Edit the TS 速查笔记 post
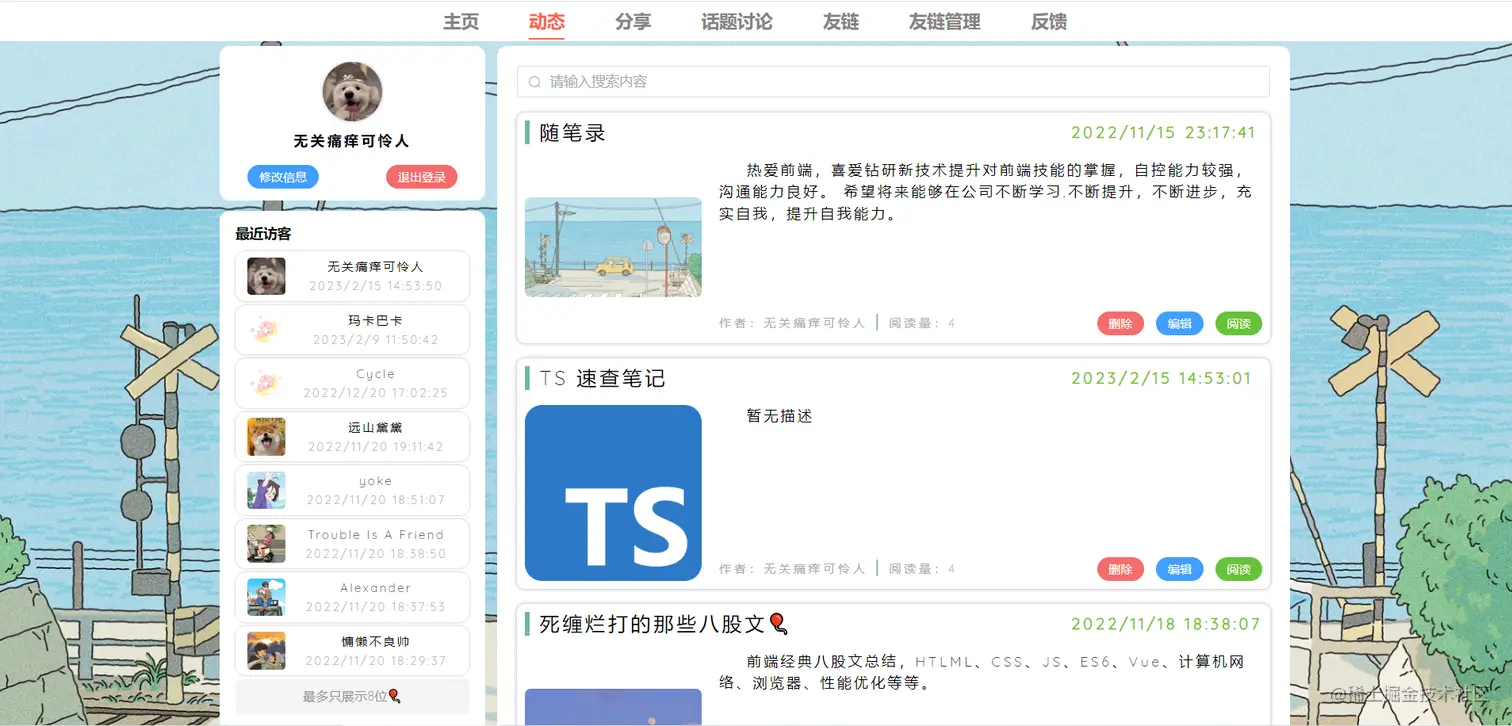1512x726 pixels. tap(1180, 569)
